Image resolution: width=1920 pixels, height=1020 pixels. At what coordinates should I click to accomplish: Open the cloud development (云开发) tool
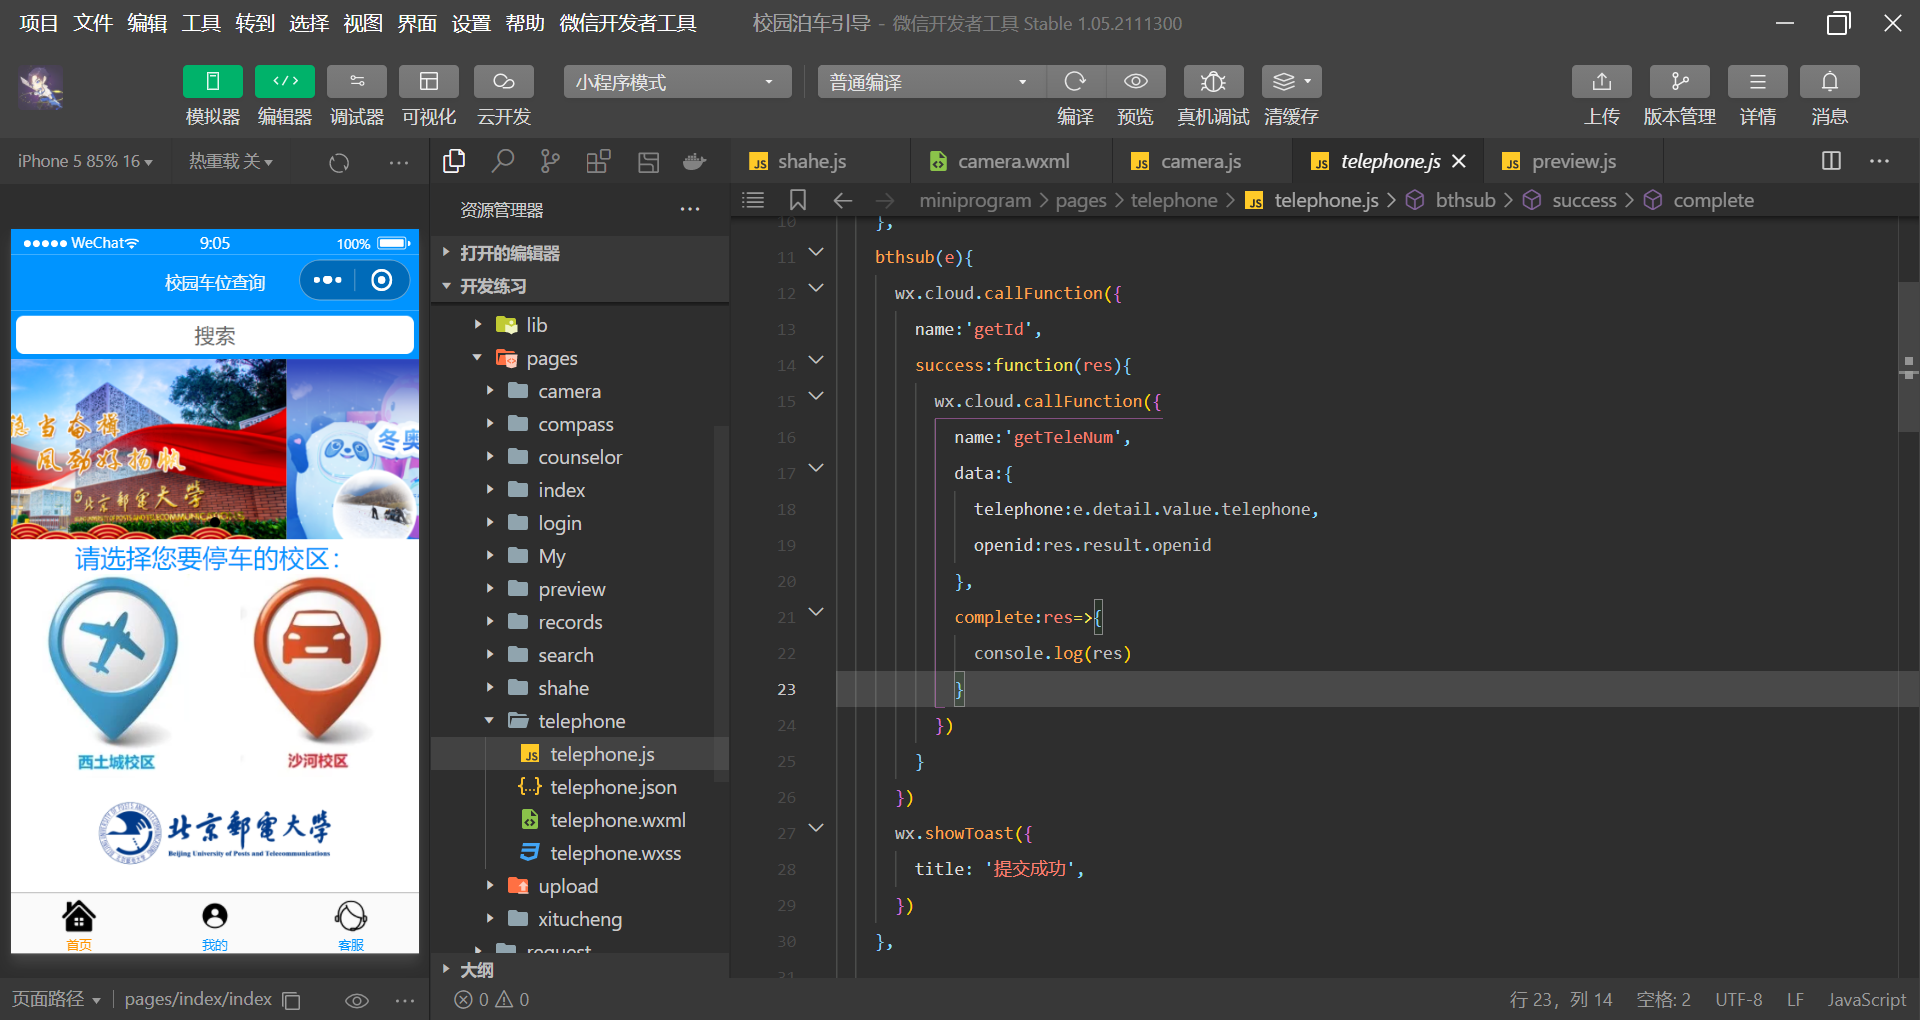click(503, 82)
